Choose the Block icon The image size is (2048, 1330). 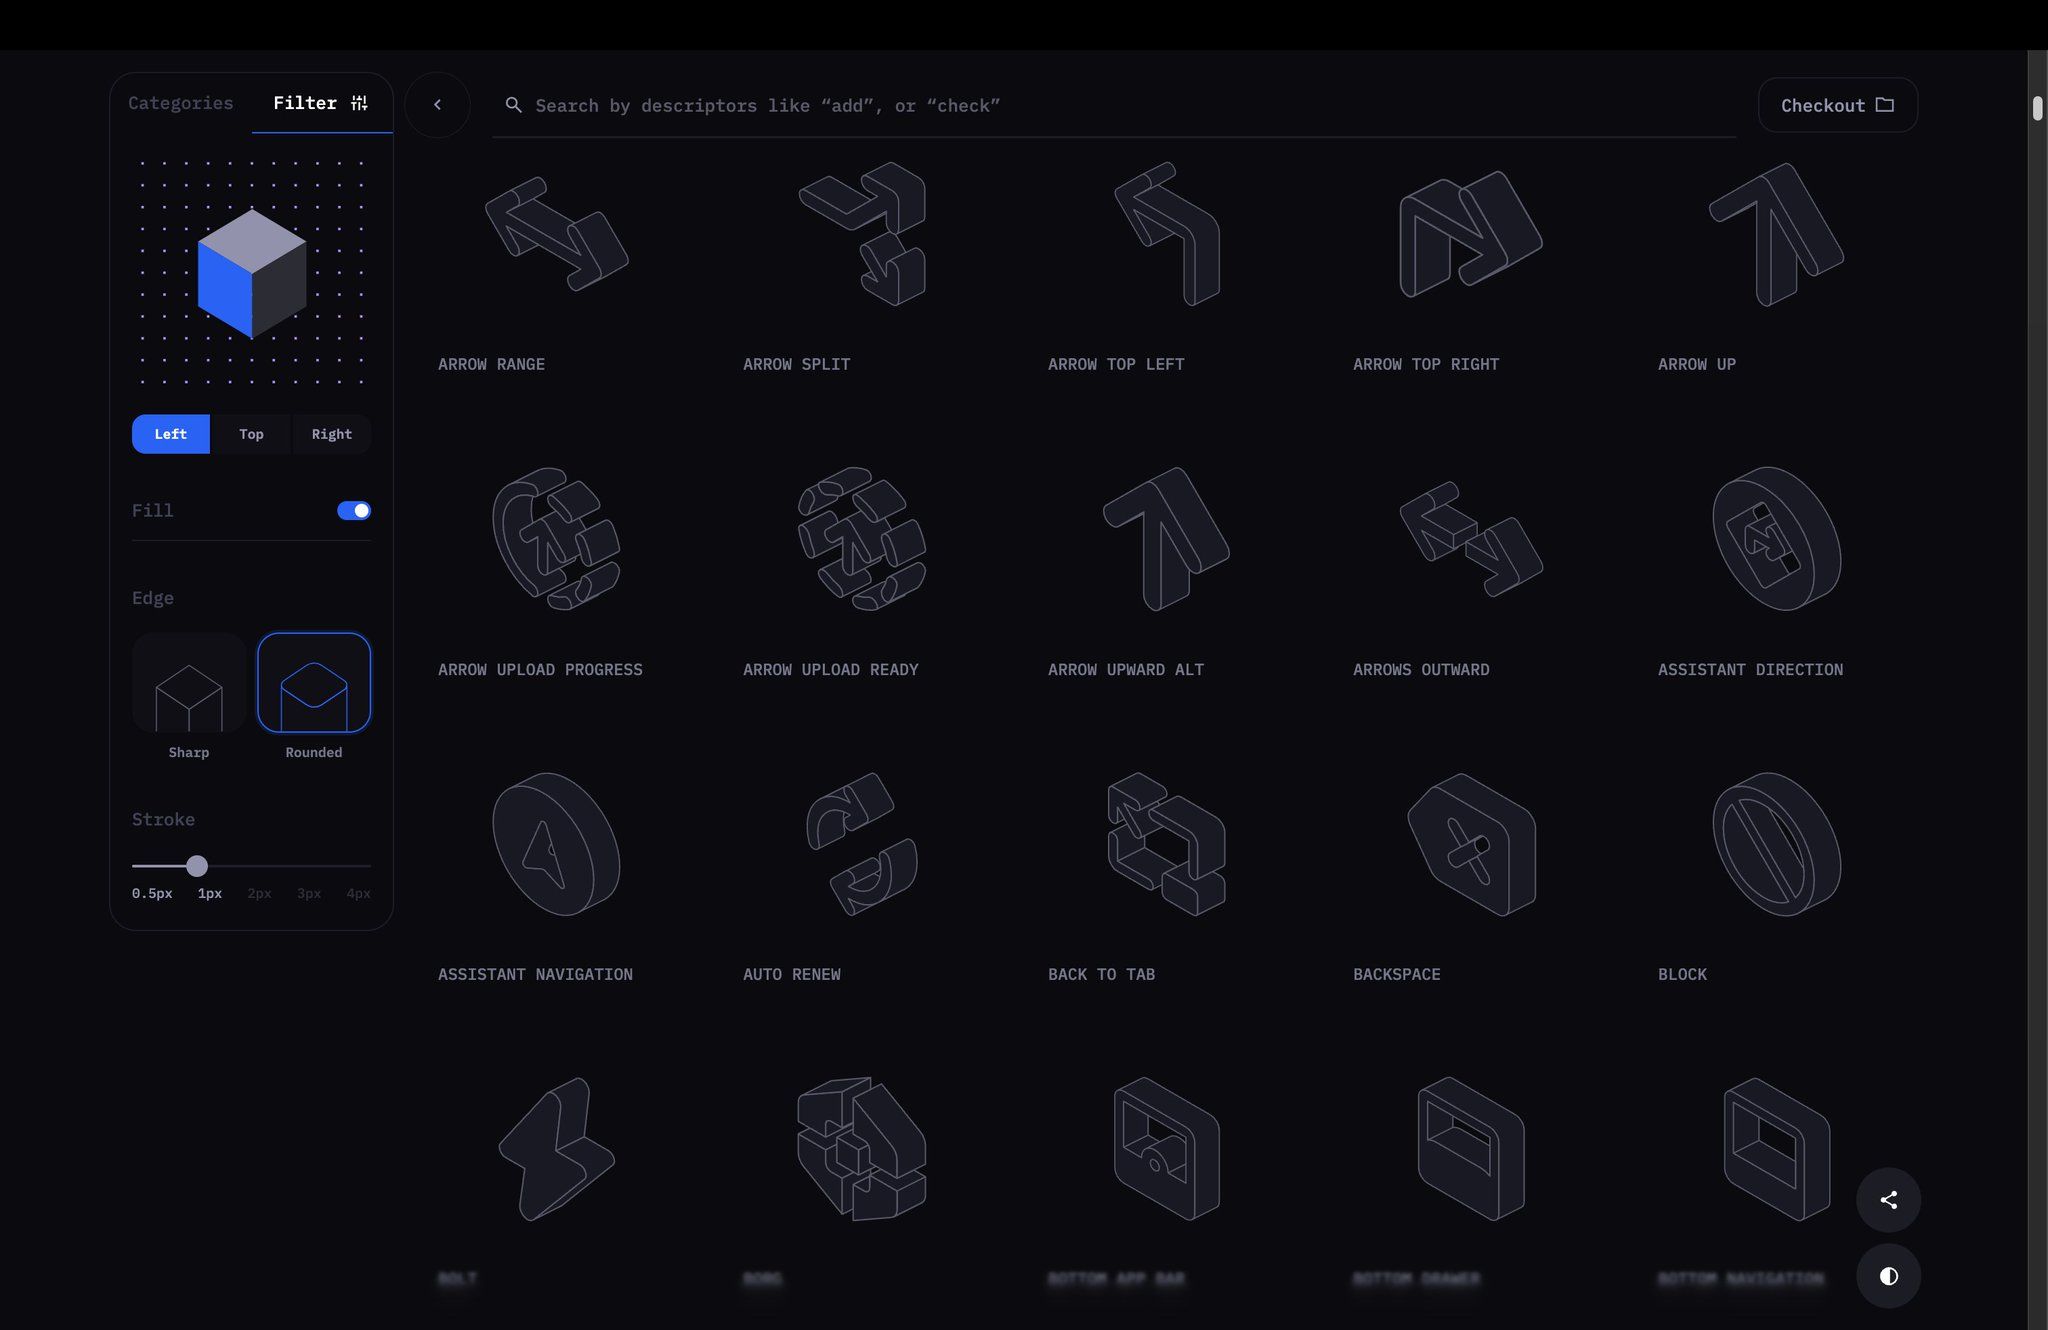(x=1776, y=844)
